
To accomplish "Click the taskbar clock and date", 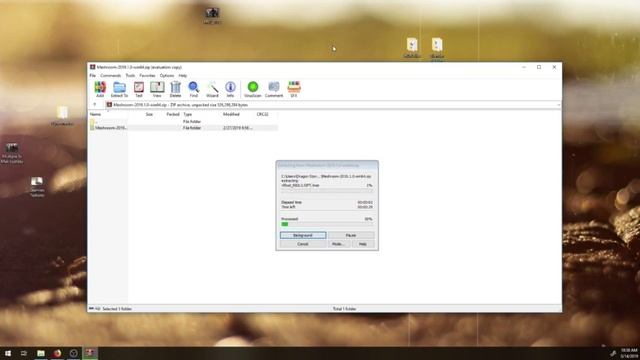I will pyautogui.click(x=629, y=353).
